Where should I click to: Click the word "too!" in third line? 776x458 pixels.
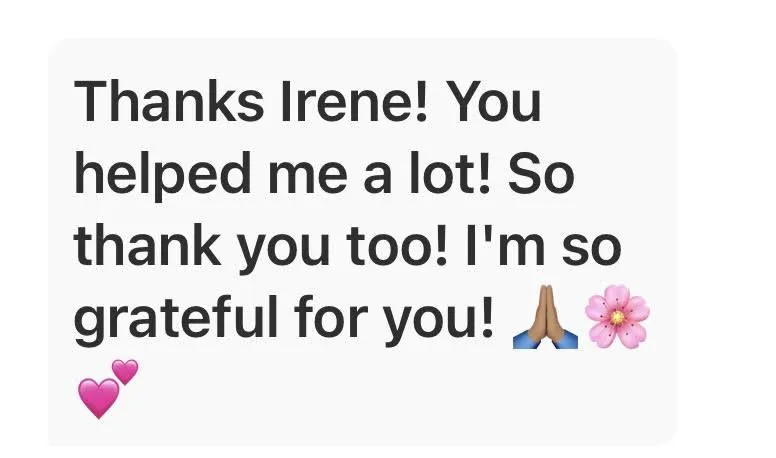pos(396,246)
